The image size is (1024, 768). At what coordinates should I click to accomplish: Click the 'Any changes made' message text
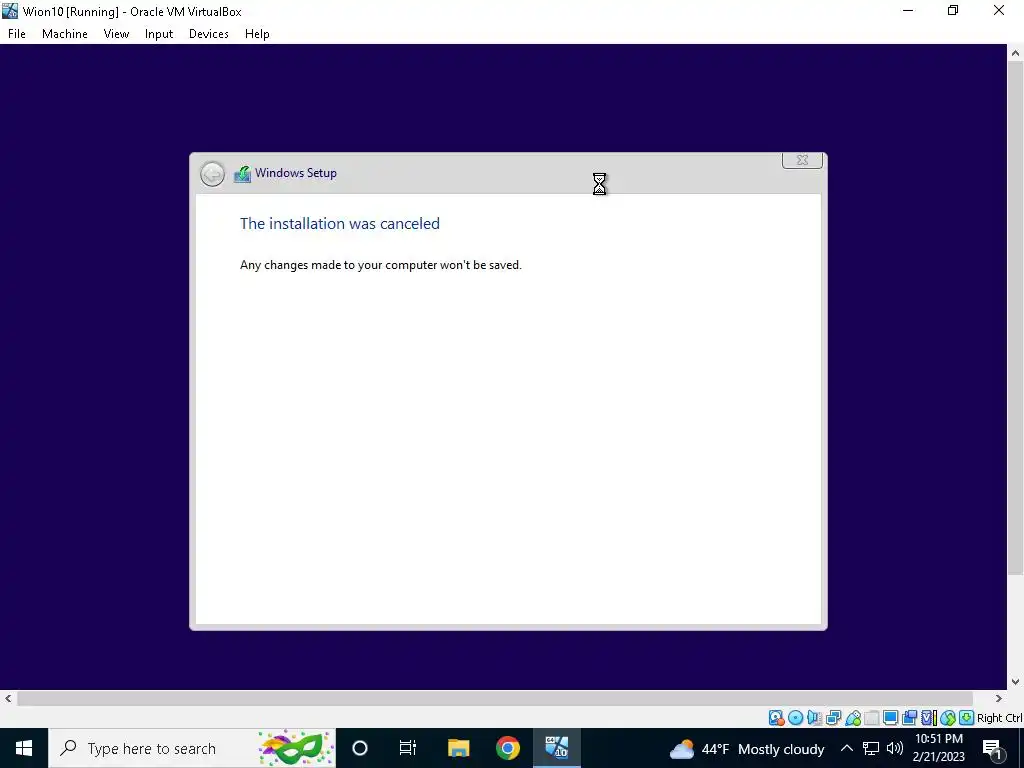381,264
